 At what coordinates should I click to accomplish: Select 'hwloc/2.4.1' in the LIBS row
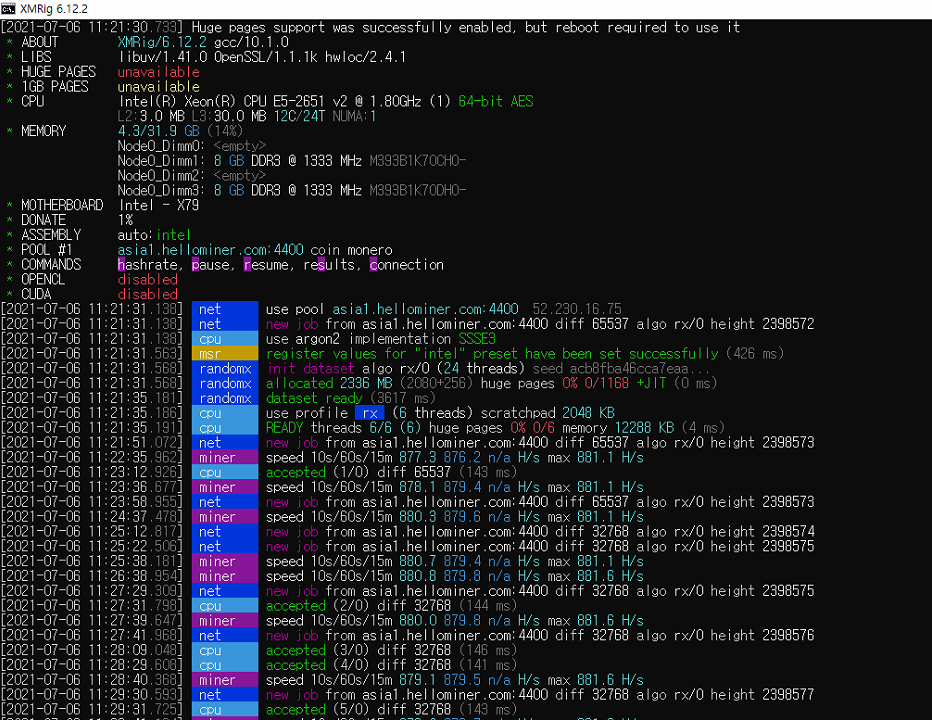365,57
